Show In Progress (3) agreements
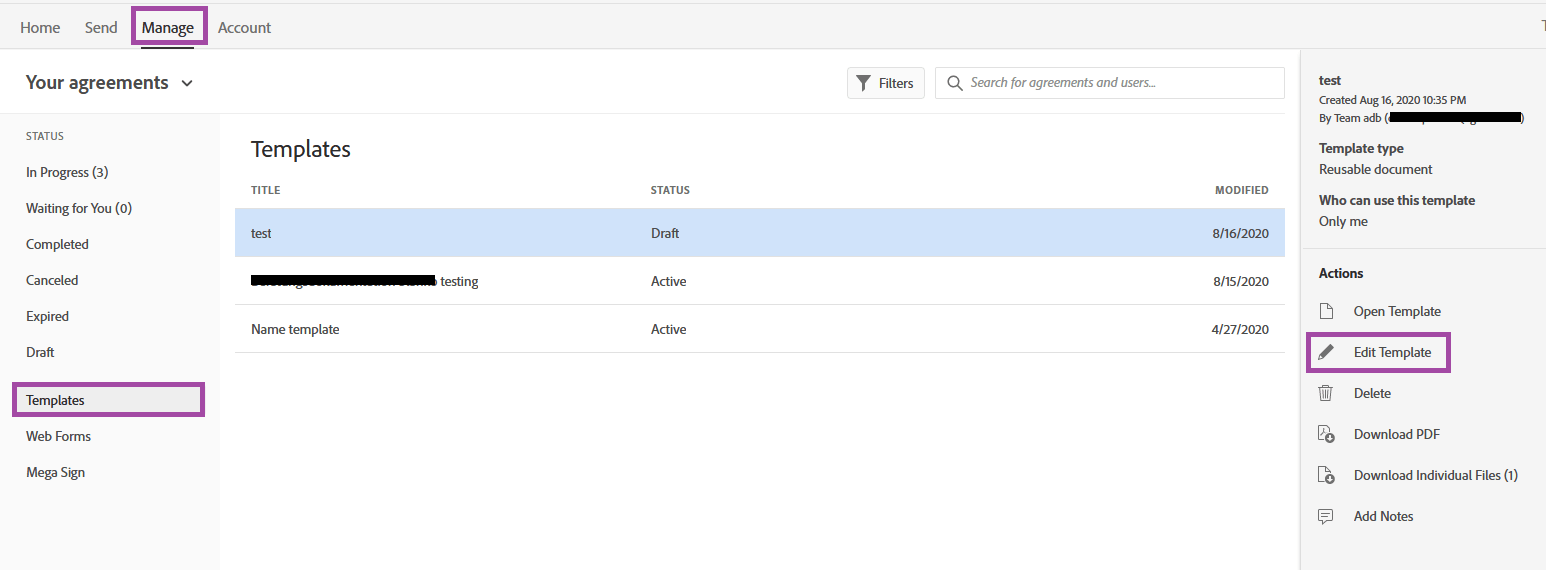This screenshot has height=570, width=1546. pyautogui.click(x=67, y=172)
